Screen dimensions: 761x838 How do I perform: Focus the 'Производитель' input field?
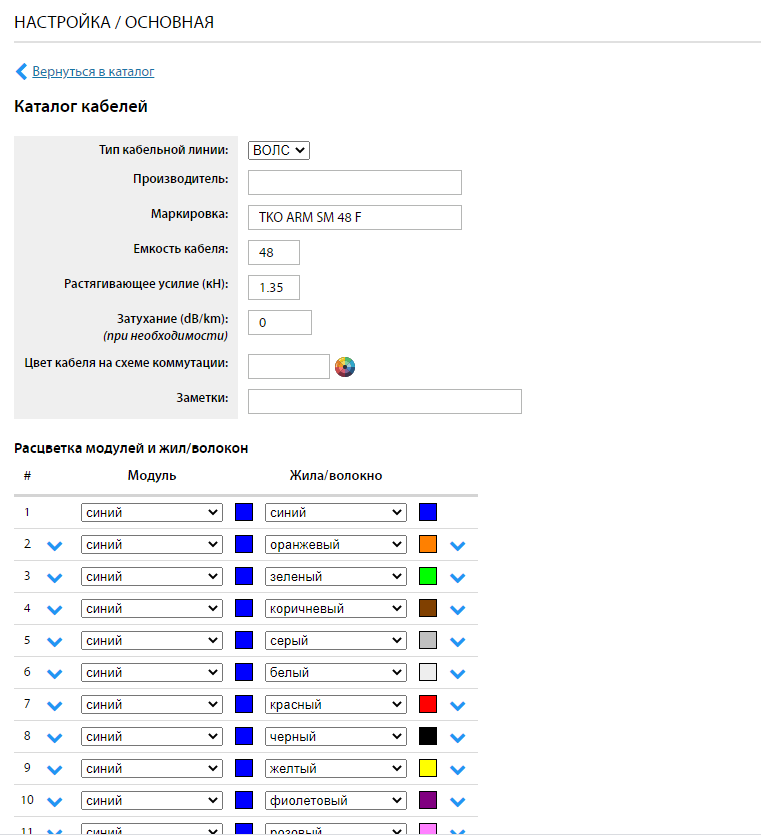(x=355, y=183)
